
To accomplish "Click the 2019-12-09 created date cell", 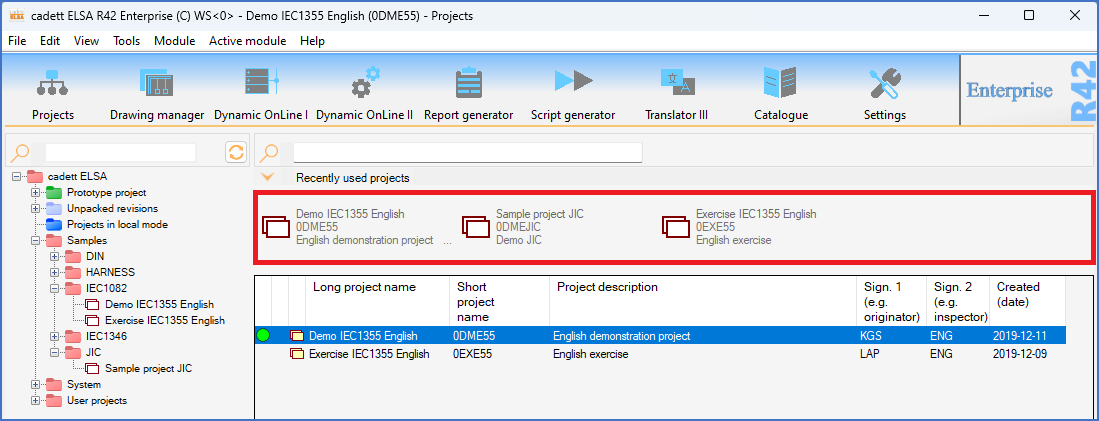I will pos(1020,354).
